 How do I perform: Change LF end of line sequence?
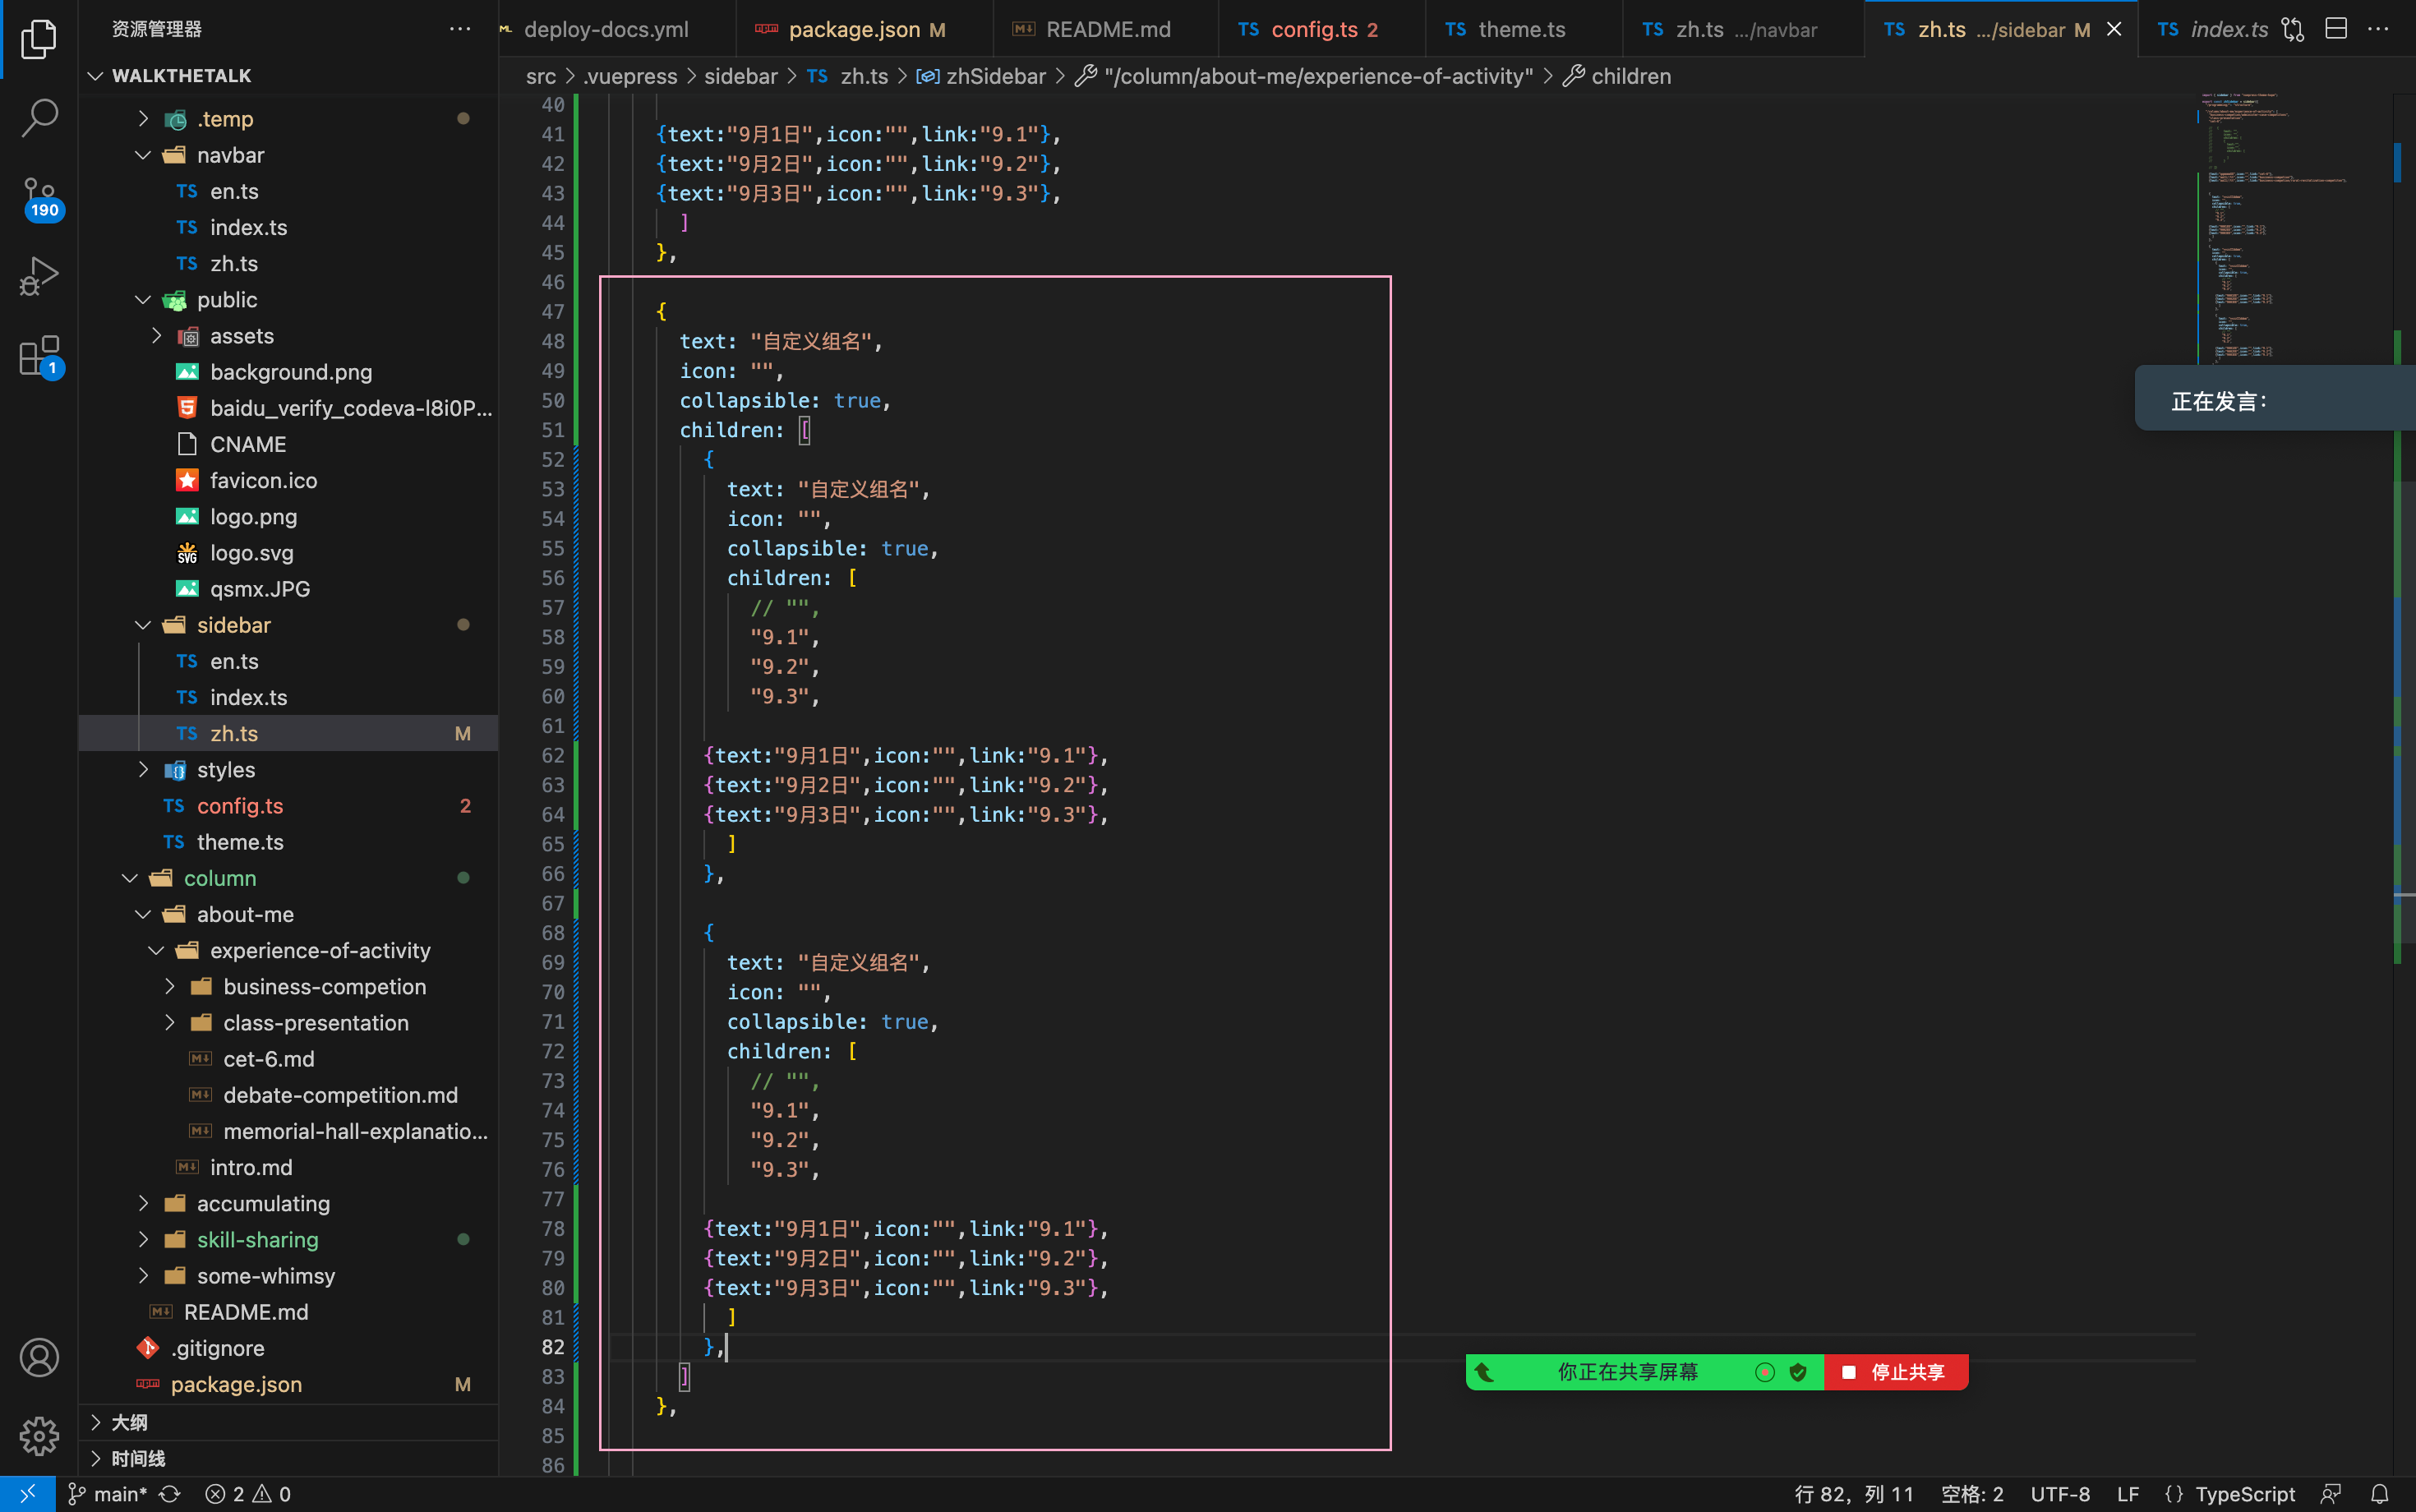tap(2128, 1493)
